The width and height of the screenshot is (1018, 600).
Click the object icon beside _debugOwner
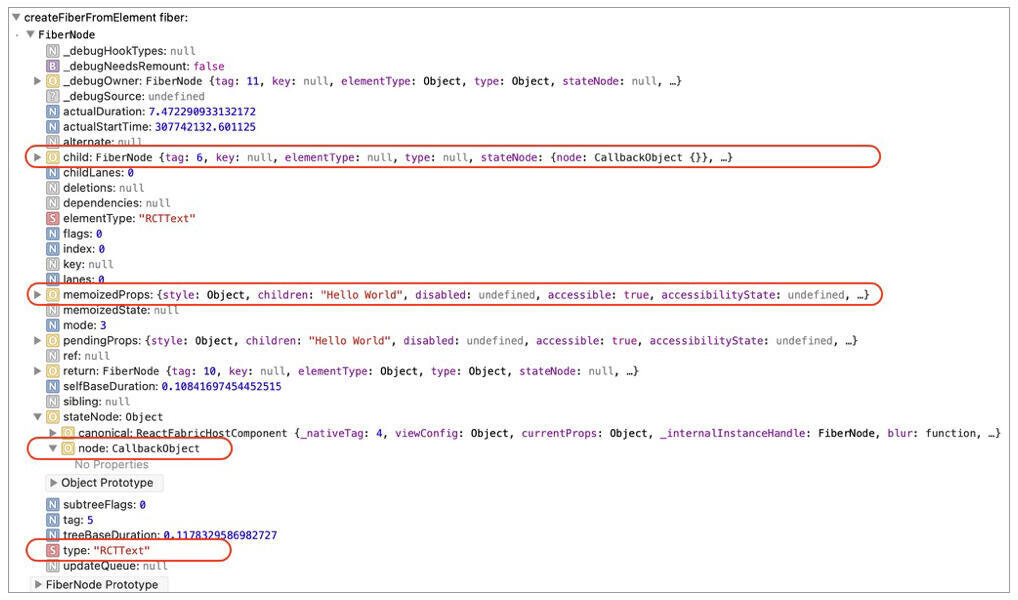pos(53,81)
